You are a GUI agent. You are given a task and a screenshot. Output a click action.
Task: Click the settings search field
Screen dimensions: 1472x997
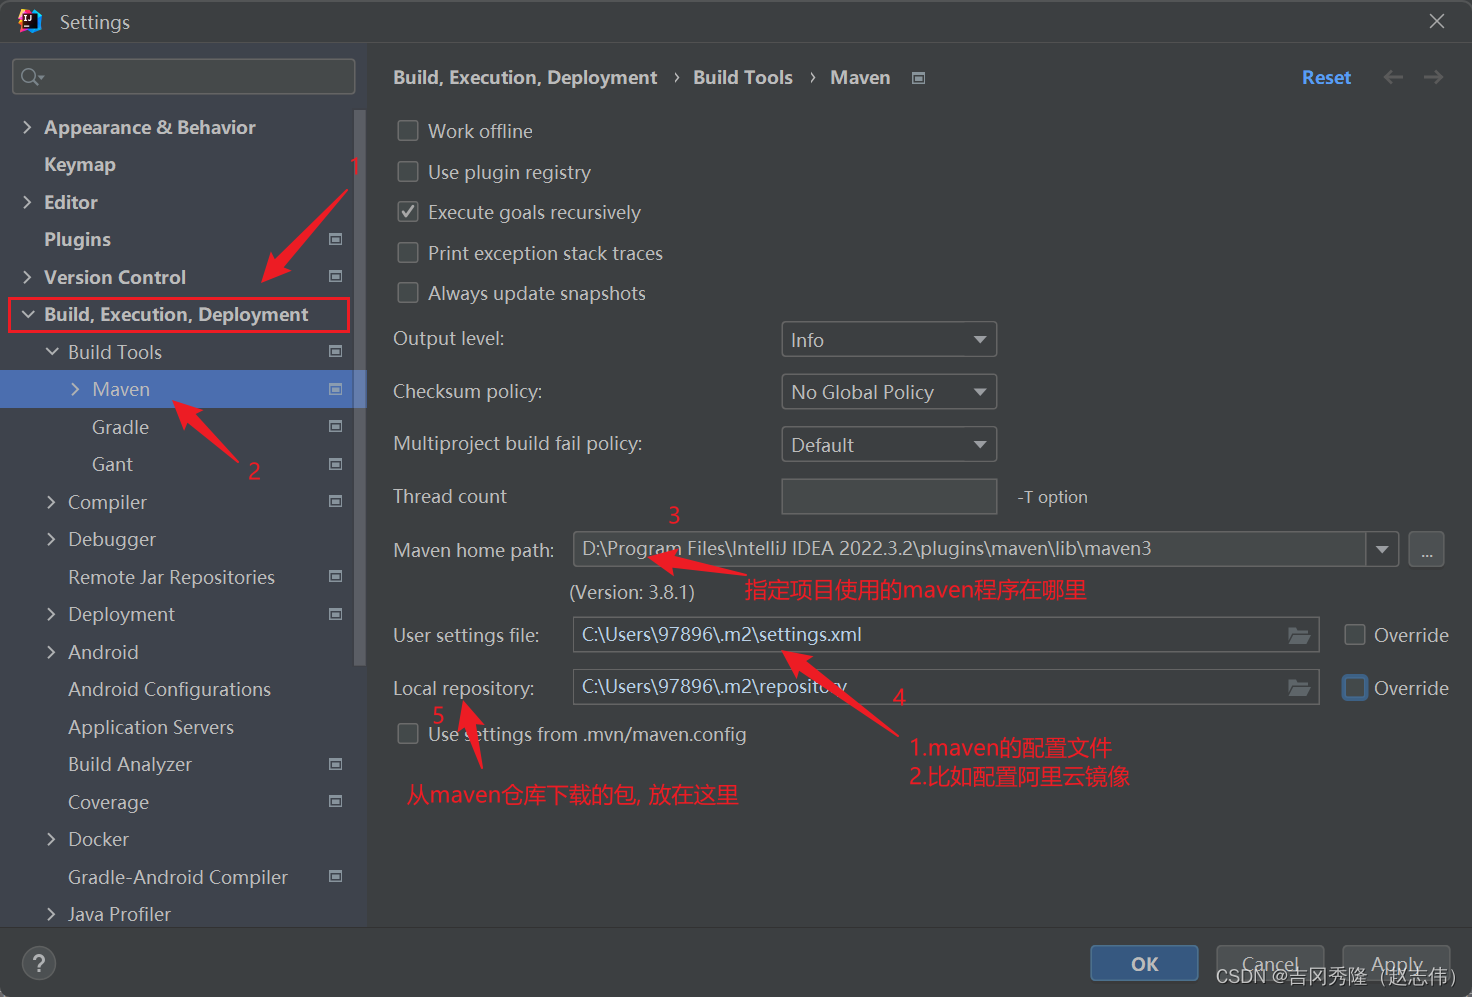click(x=184, y=77)
